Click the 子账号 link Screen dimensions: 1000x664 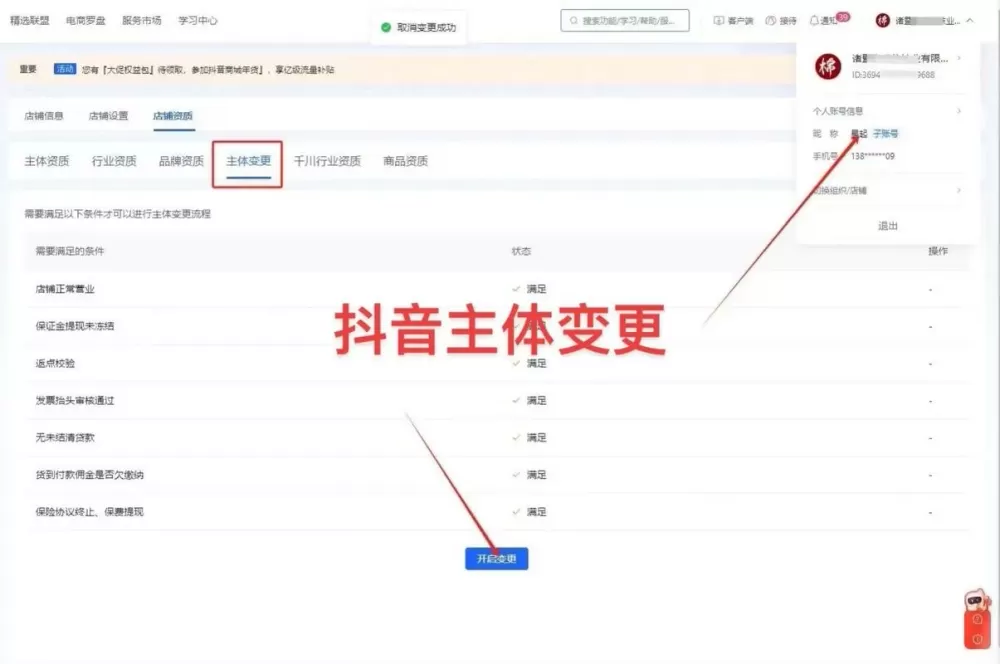(x=885, y=133)
